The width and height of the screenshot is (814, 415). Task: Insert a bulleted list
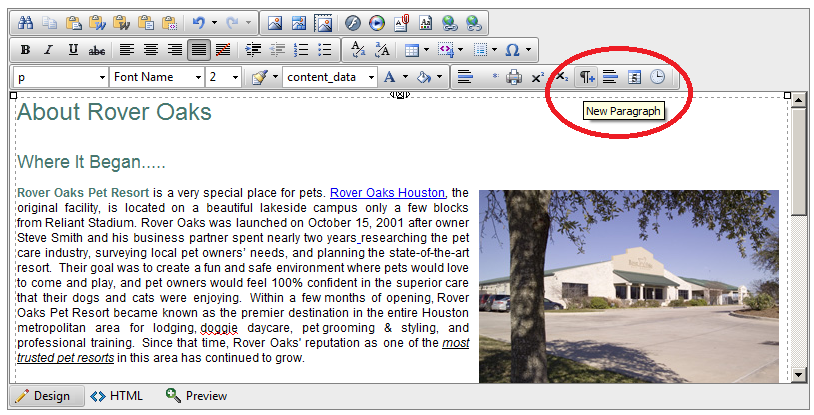(325, 50)
